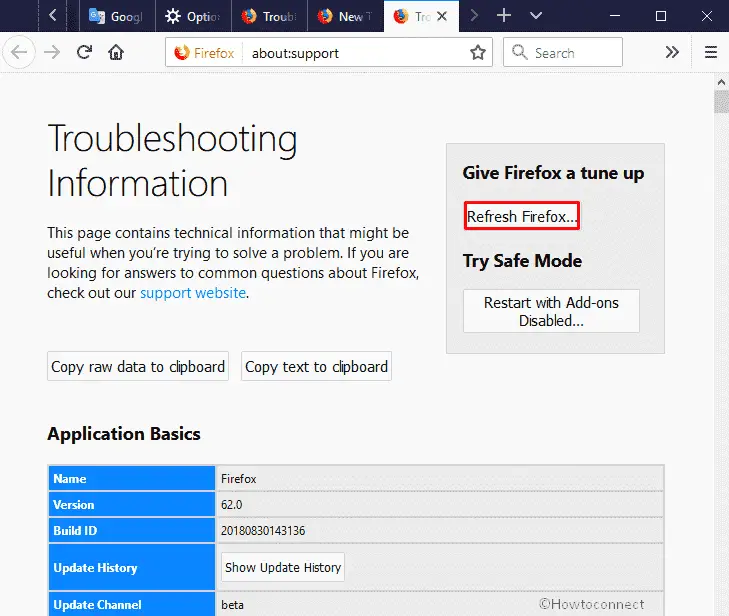The image size is (729, 616).
Task: Click the Firefox identity icon in address bar
Action: point(182,53)
